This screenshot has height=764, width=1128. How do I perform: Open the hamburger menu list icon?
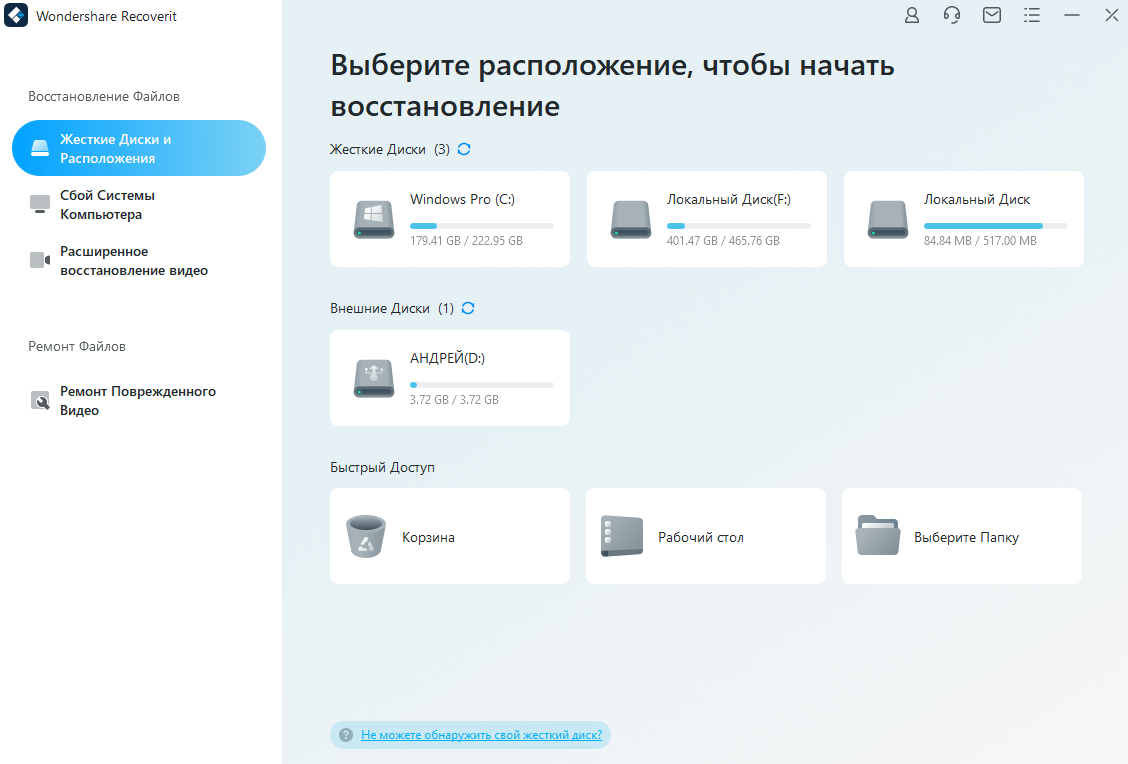[x=1032, y=15]
